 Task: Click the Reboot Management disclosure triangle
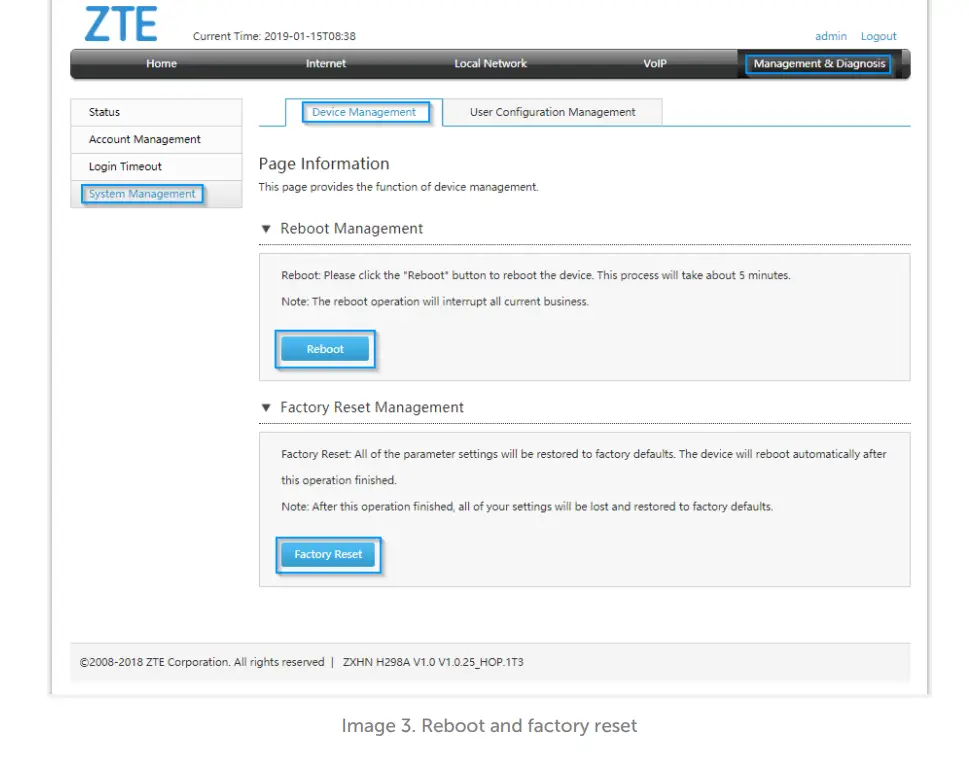[265, 228]
